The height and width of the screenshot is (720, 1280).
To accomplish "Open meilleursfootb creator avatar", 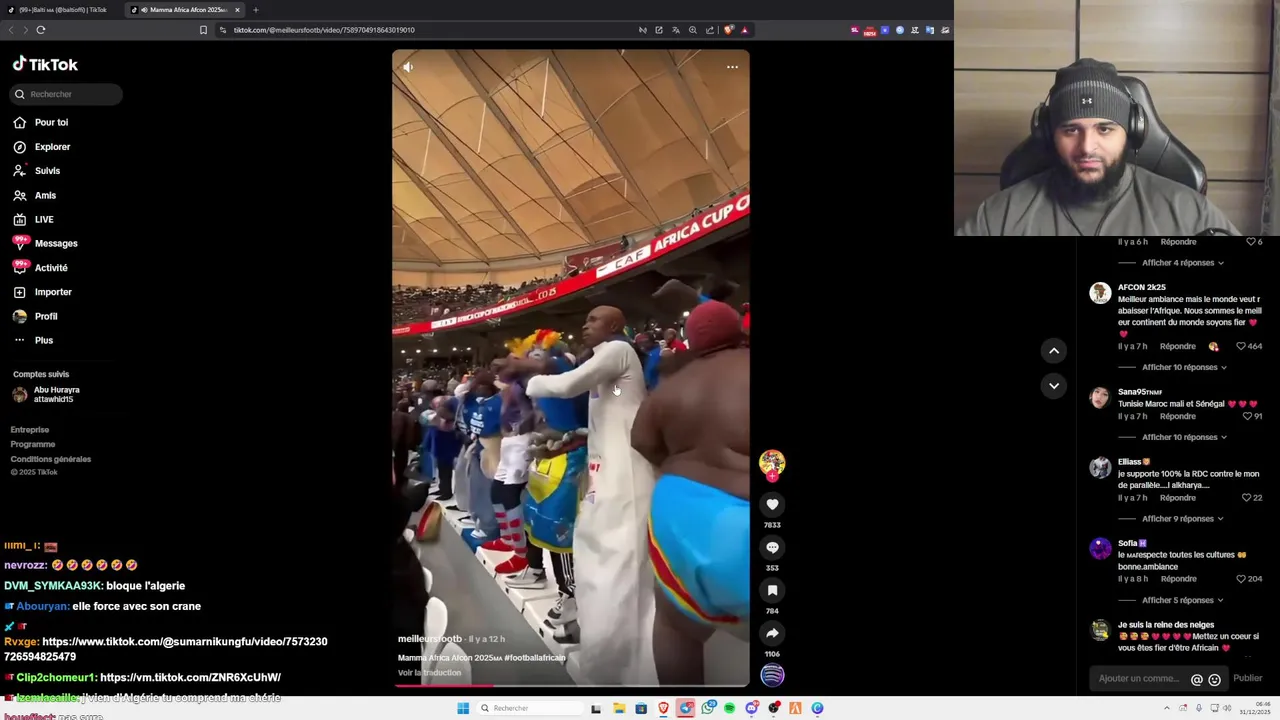I will pyautogui.click(x=772, y=463).
